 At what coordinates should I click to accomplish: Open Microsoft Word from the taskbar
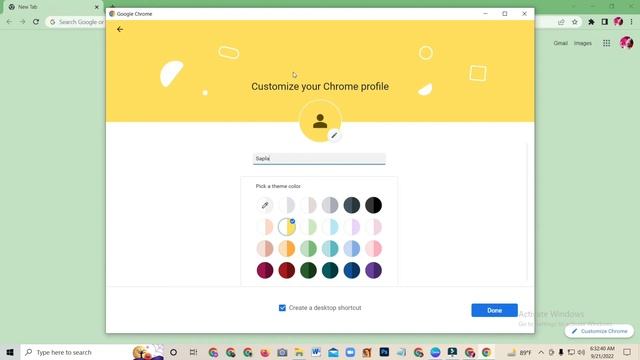coord(316,352)
